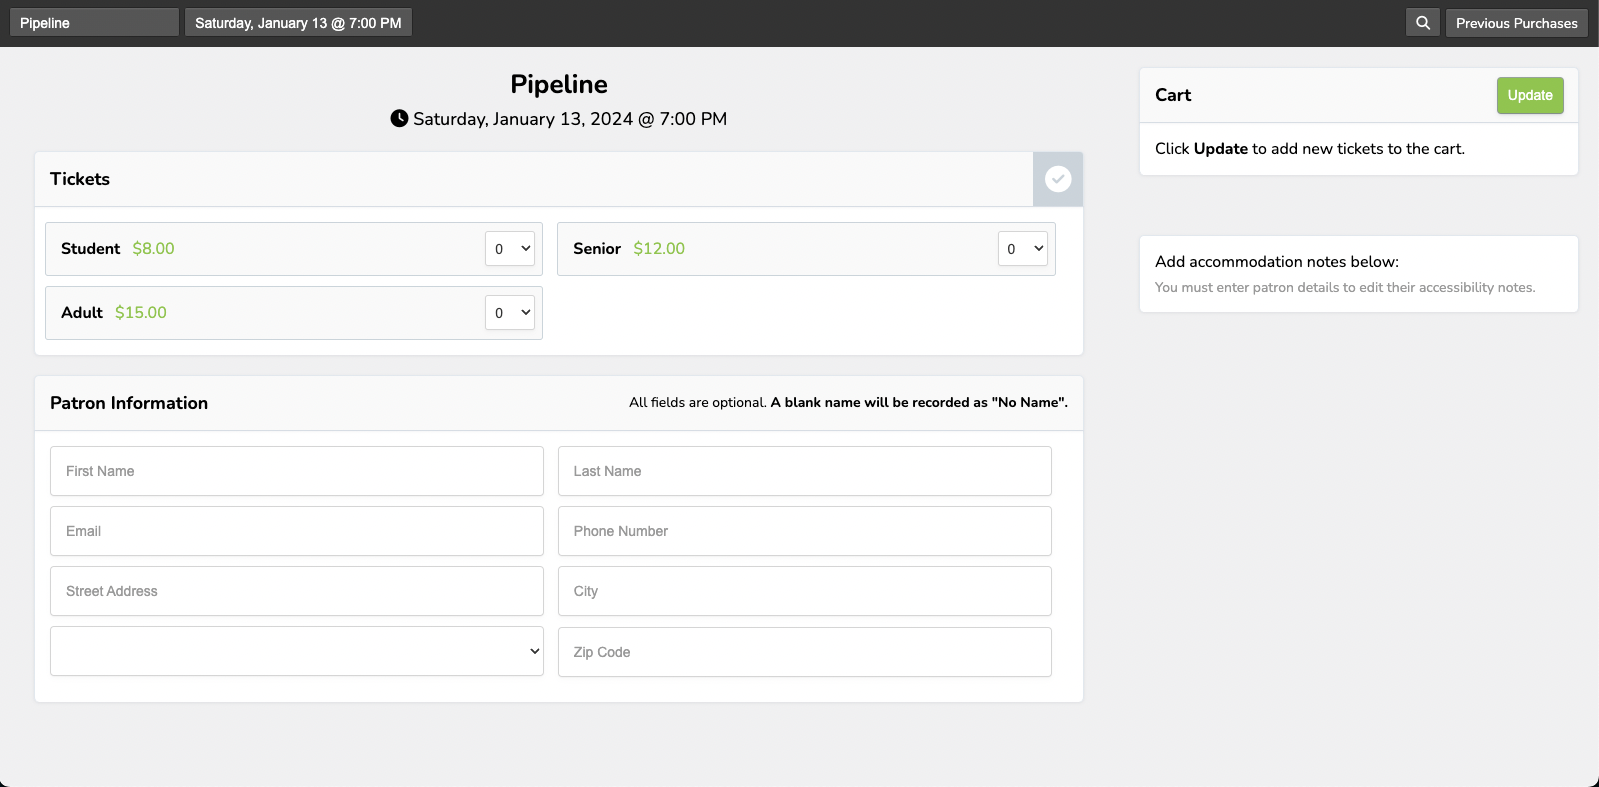Open the Senior ticket quantity dropdown
1599x787 pixels.
coord(1022,249)
